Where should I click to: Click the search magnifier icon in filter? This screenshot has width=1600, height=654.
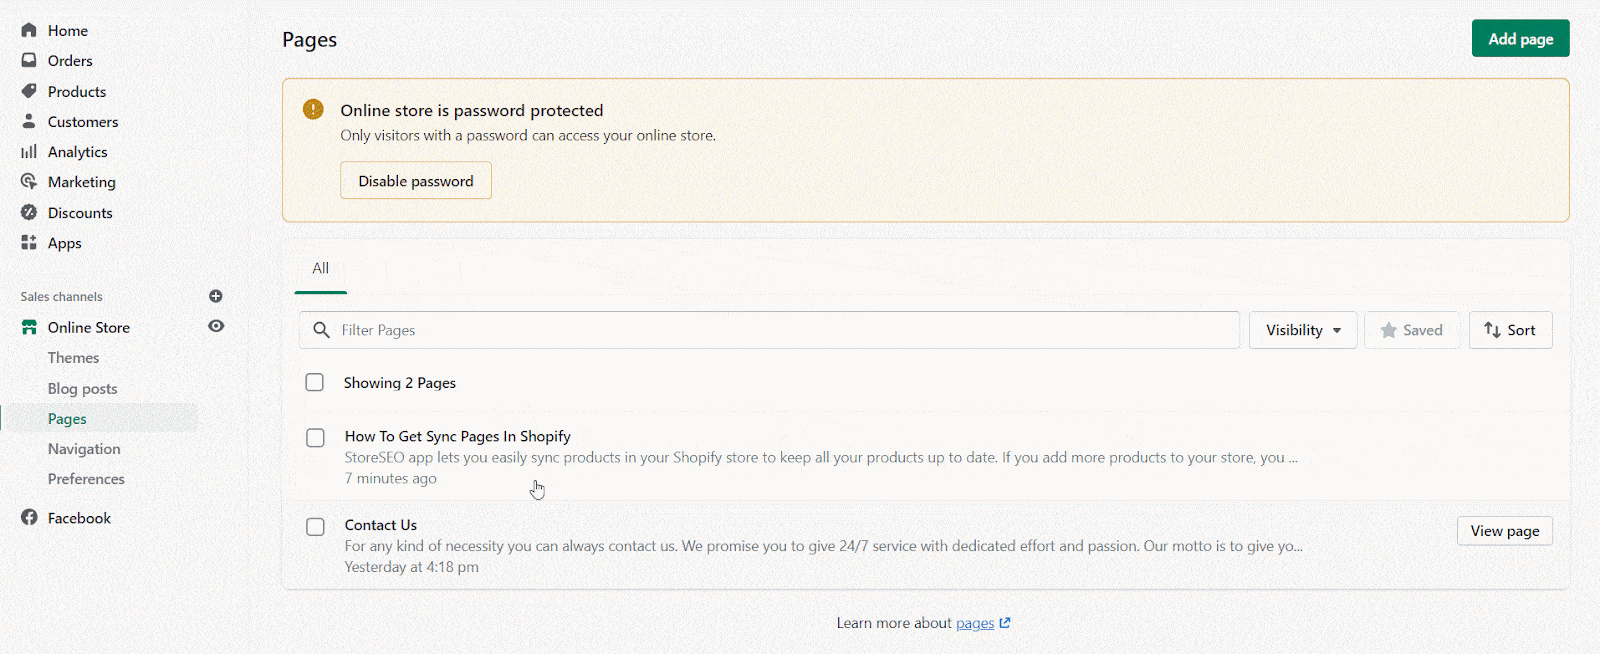click(321, 330)
